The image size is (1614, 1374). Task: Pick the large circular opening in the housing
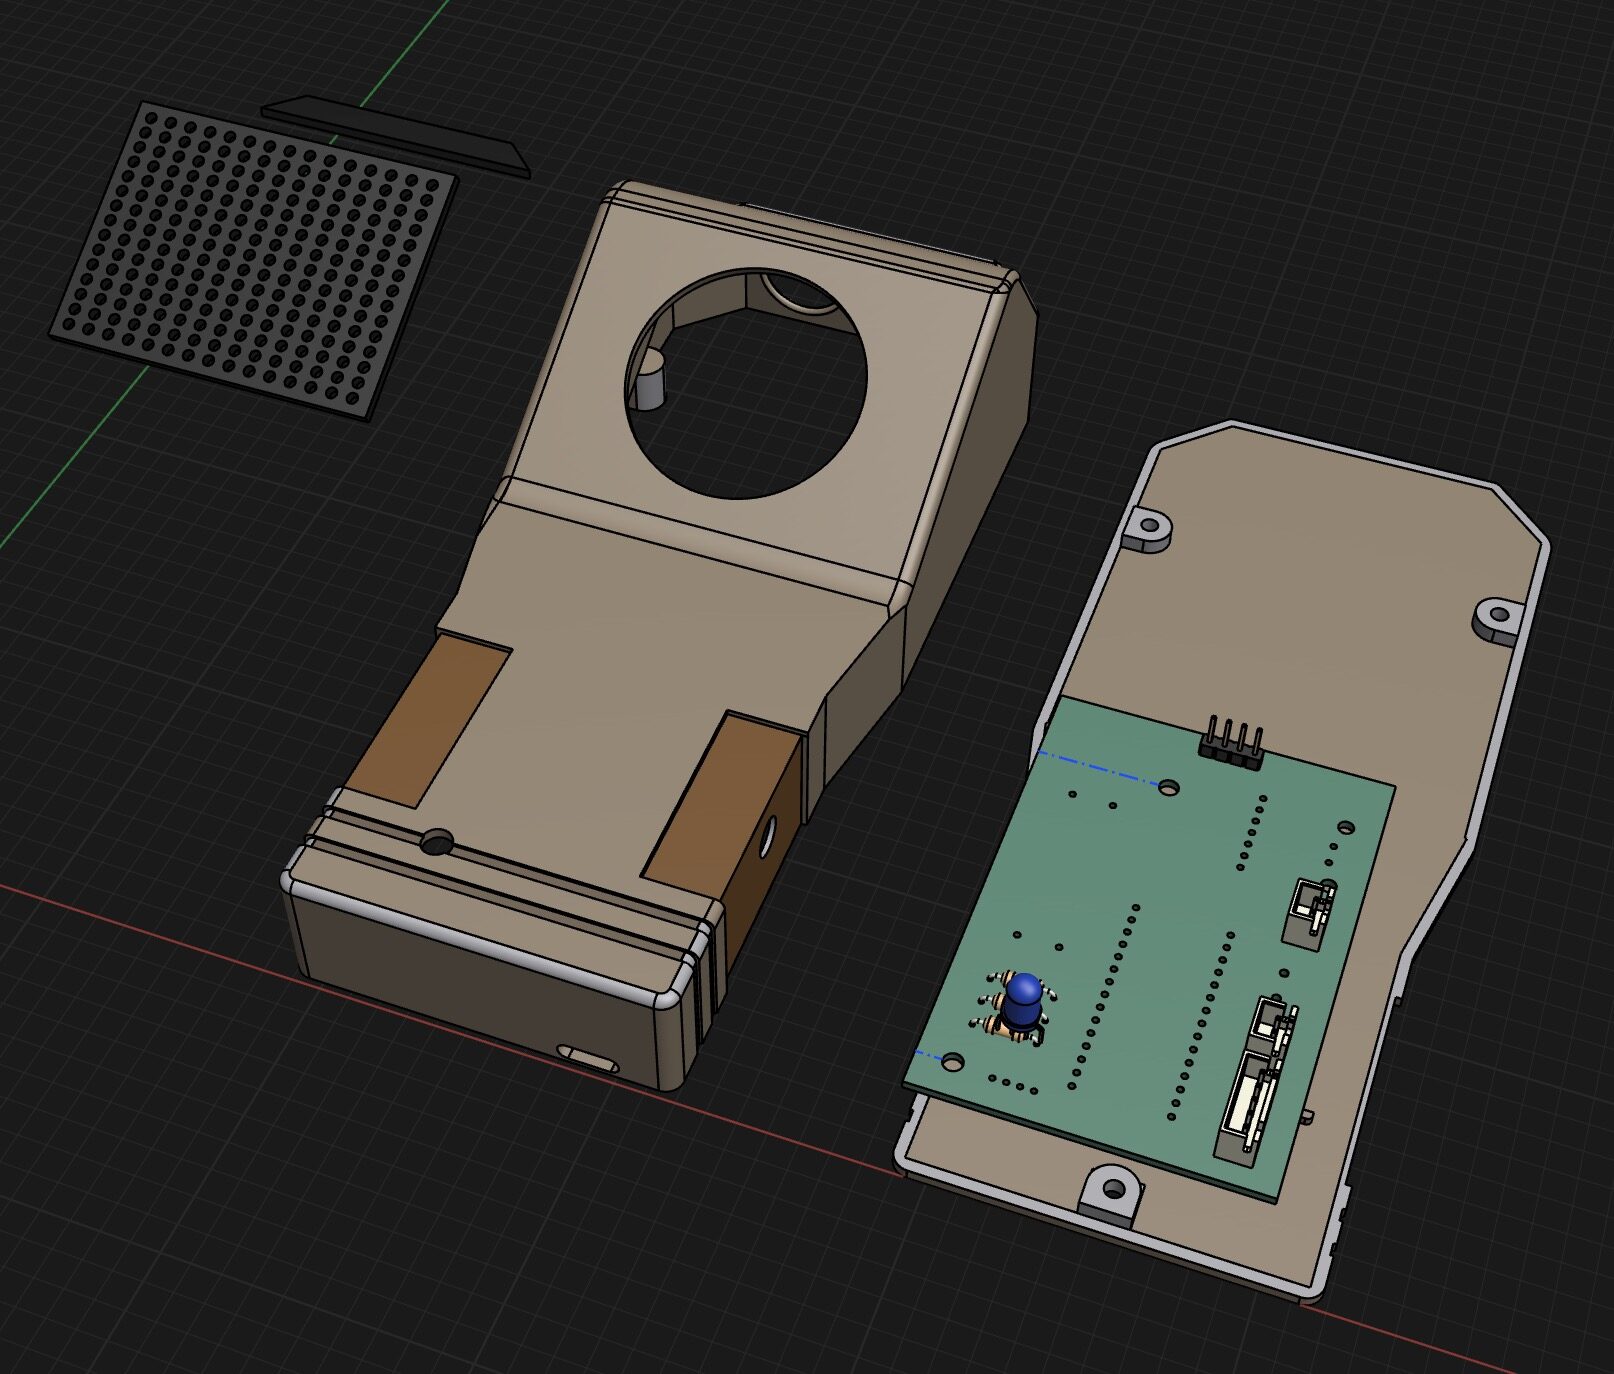(746, 383)
